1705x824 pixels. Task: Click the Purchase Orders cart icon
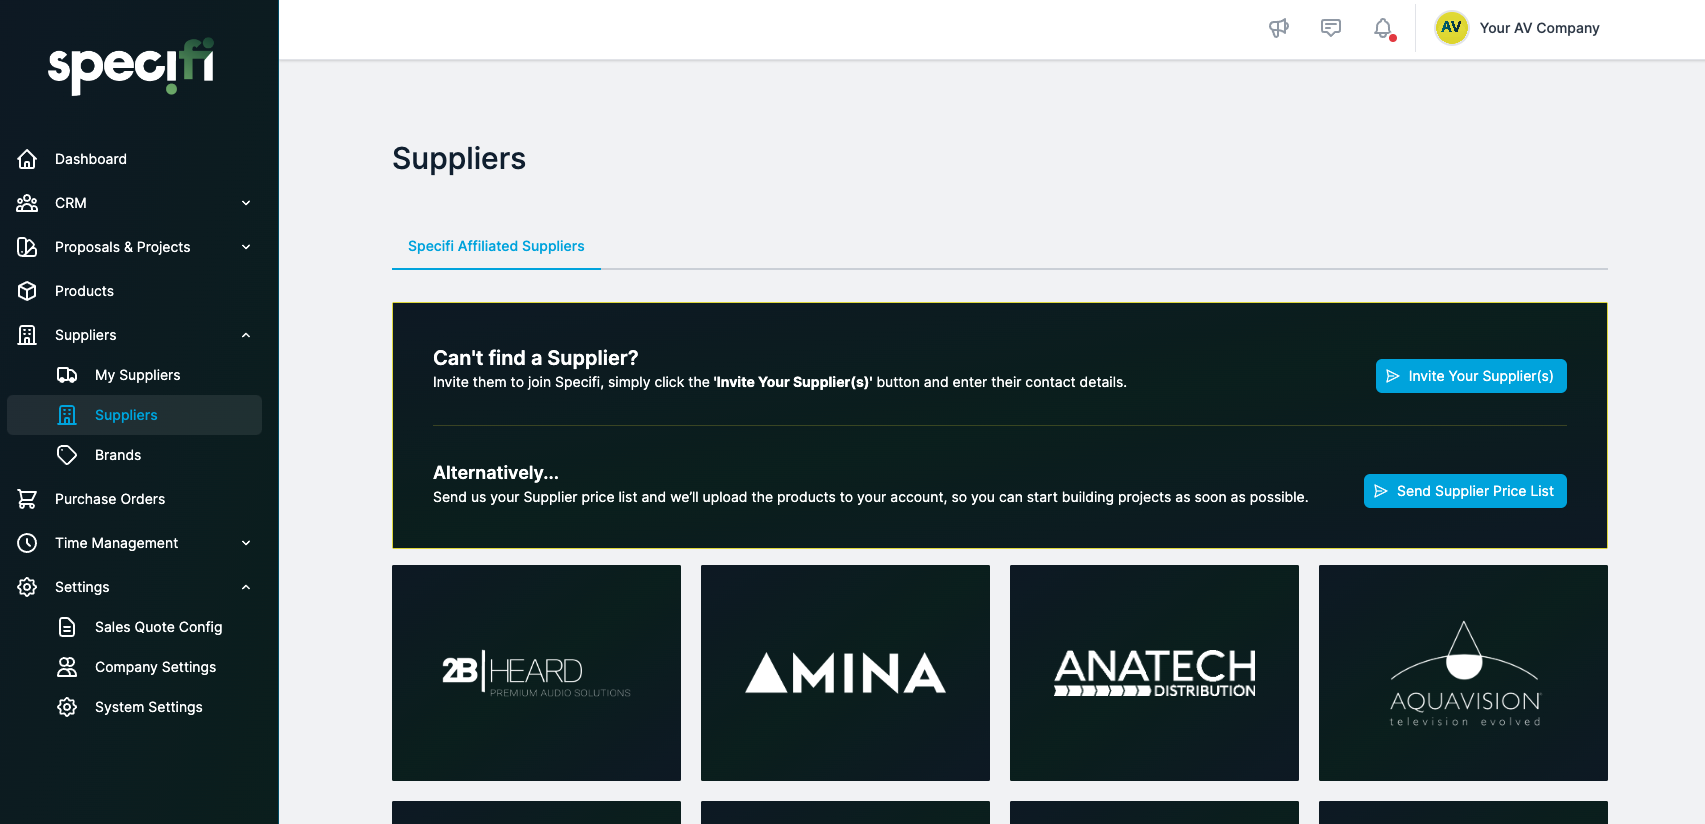27,499
